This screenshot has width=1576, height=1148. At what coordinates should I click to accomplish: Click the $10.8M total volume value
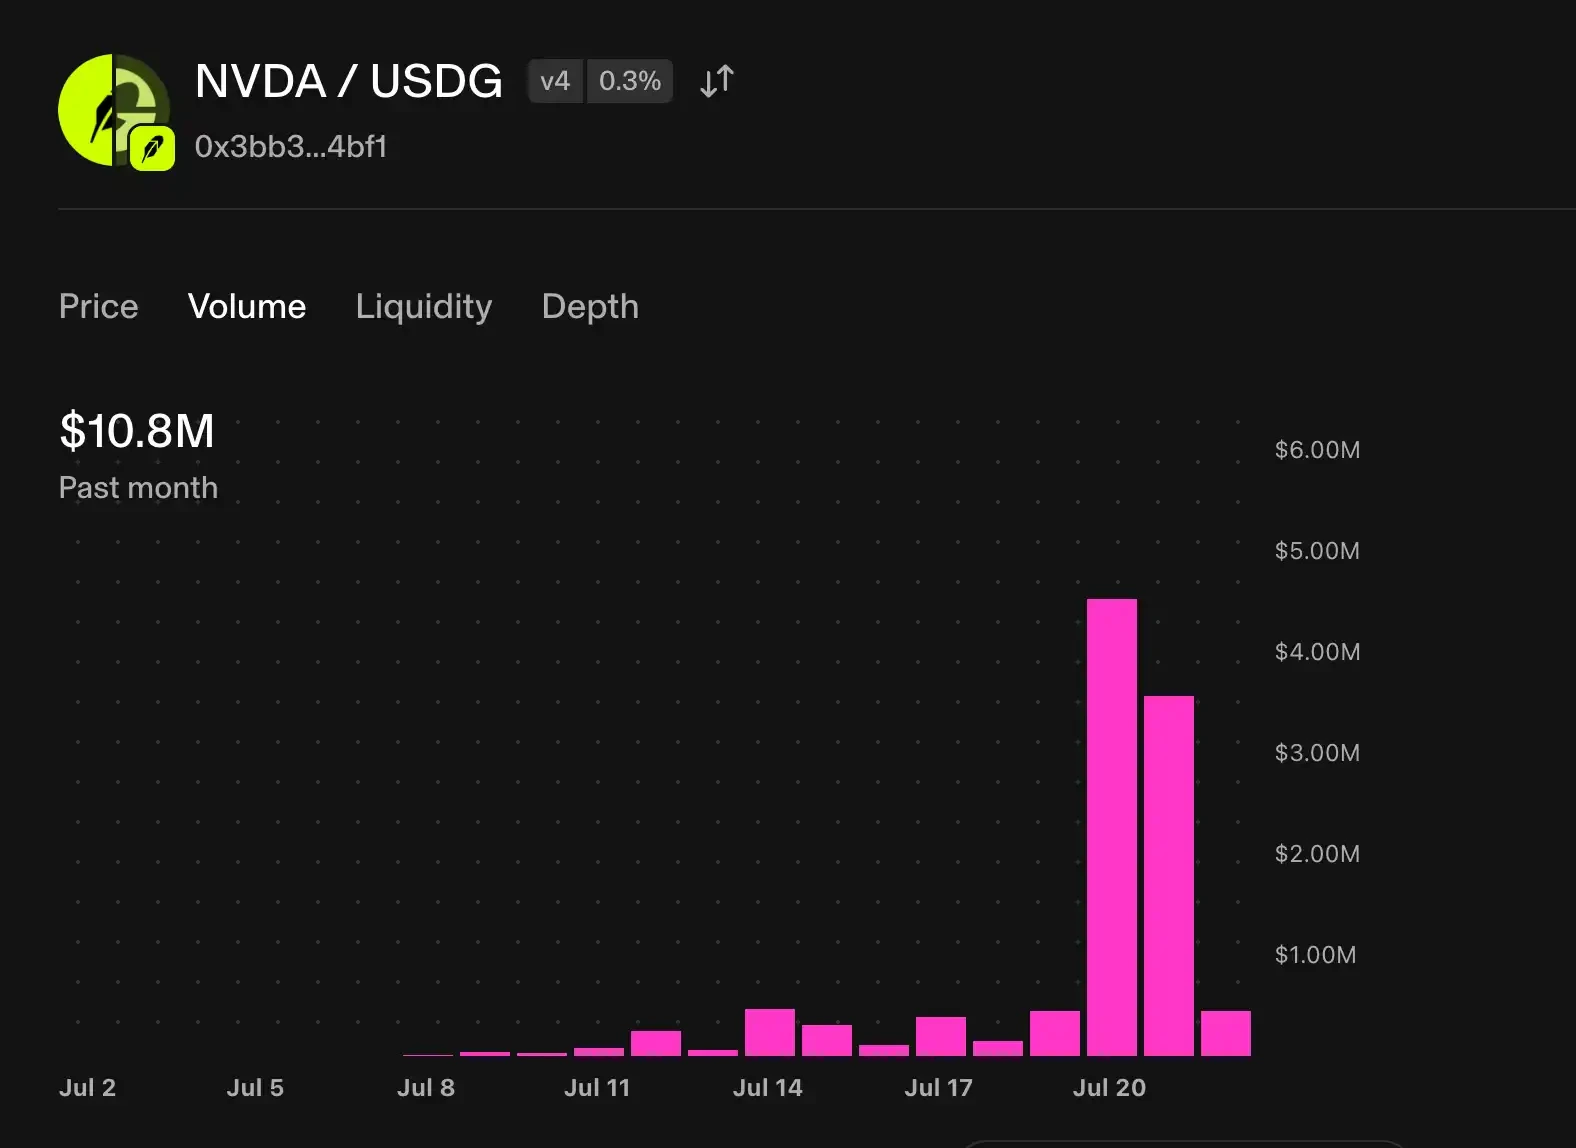[x=137, y=431]
